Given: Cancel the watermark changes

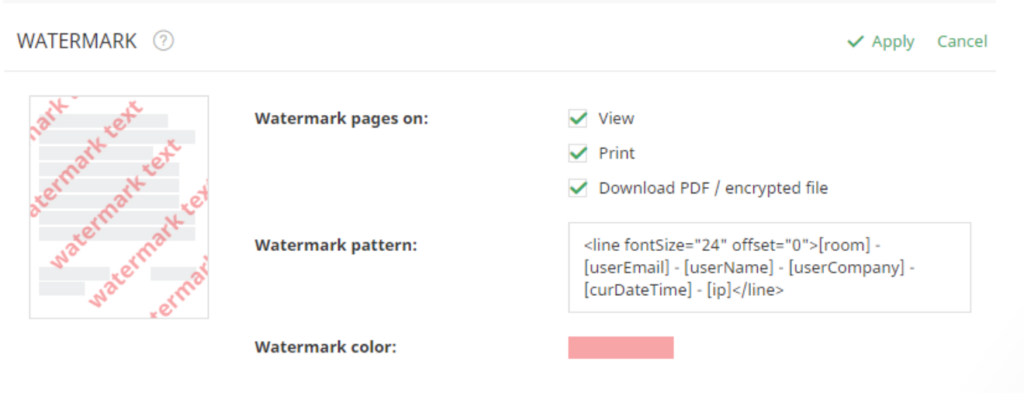Looking at the screenshot, I should 962,41.
